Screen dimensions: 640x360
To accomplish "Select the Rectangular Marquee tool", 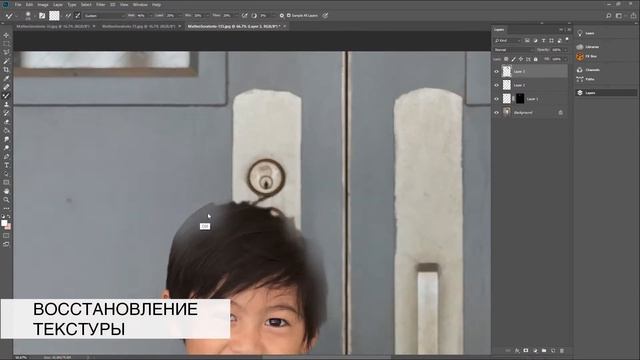I will [x=6, y=44].
